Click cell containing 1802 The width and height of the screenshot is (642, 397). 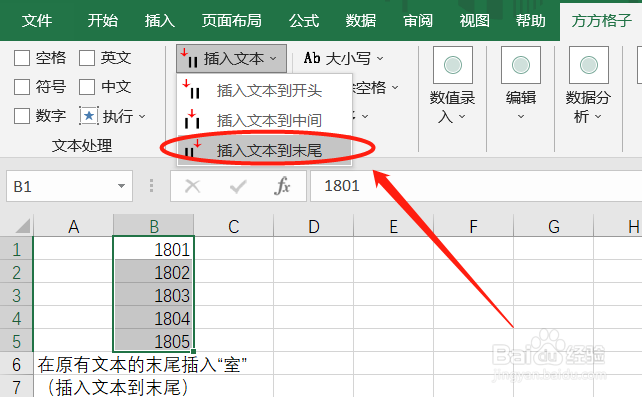[x=154, y=271]
